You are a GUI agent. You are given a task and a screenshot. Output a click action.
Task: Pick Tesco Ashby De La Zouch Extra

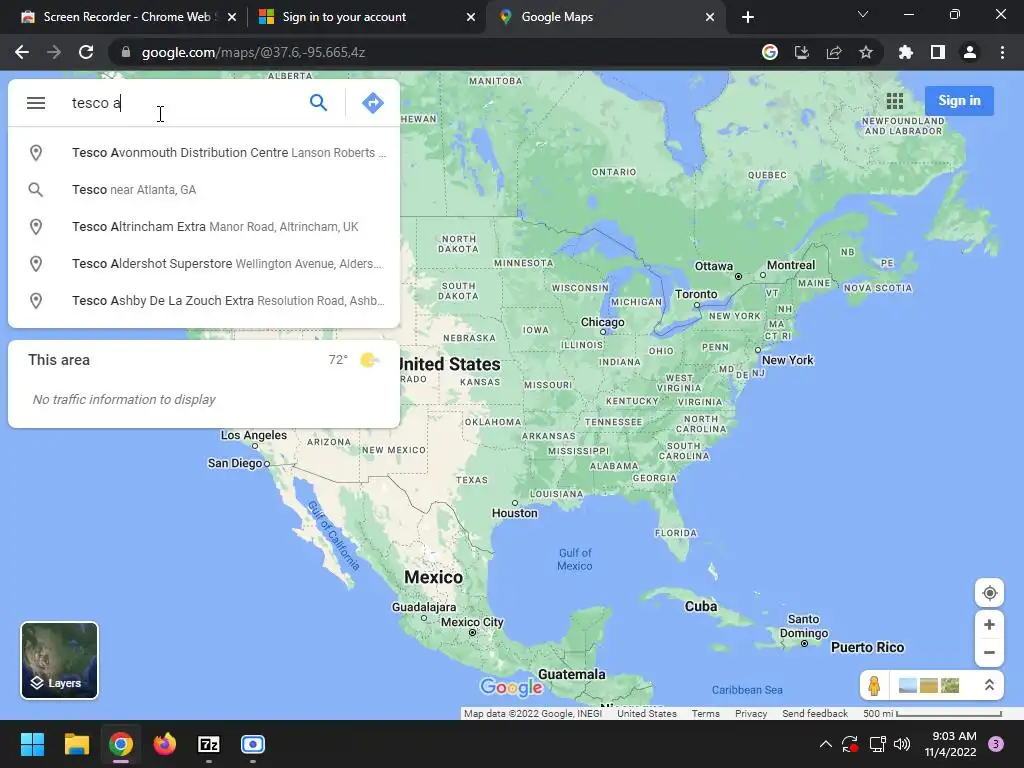point(204,300)
